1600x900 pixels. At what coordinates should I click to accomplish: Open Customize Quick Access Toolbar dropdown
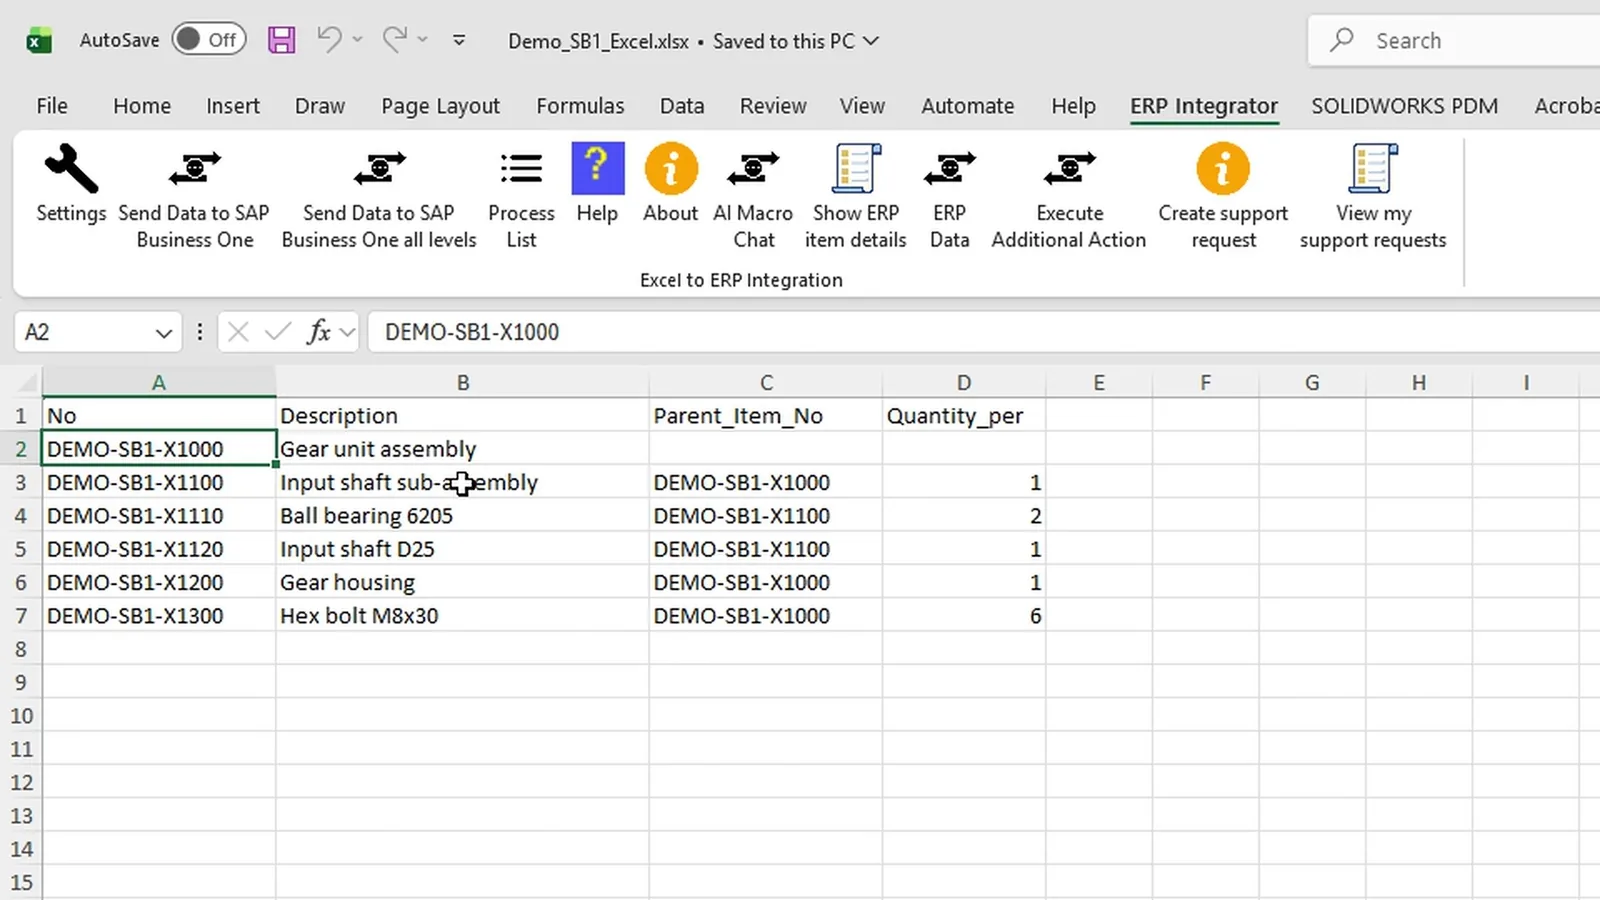(459, 41)
